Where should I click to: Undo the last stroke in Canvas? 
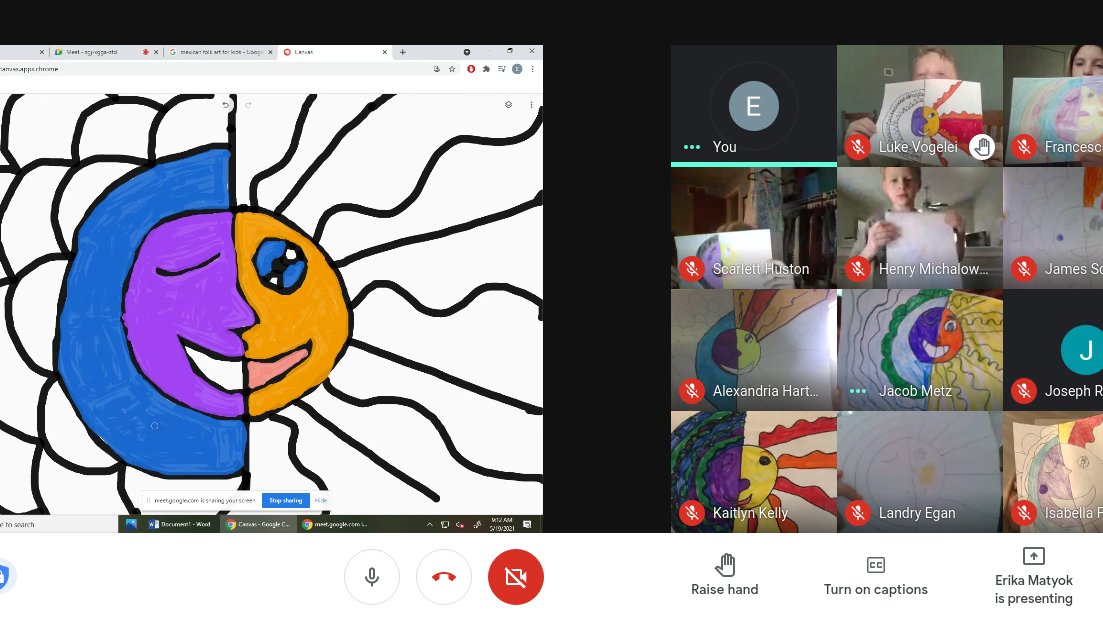coord(225,105)
